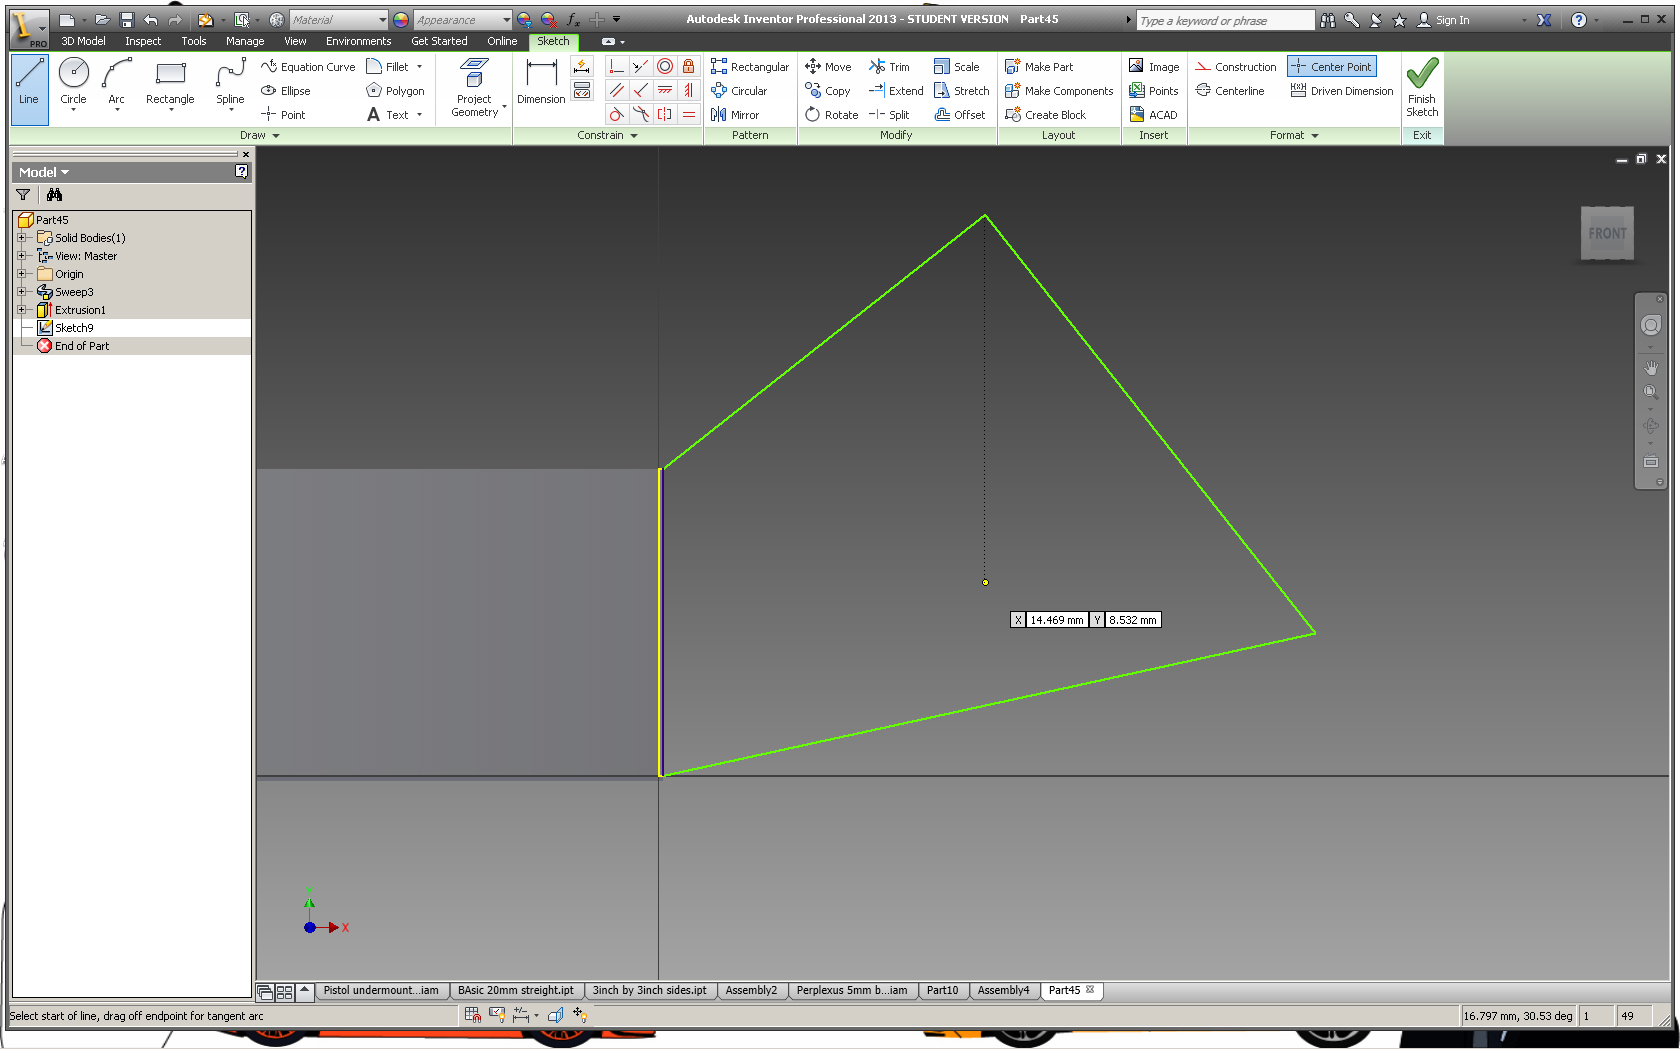This screenshot has width=1680, height=1050.
Task: Expand the Sweep3 tree node
Action: point(21,292)
